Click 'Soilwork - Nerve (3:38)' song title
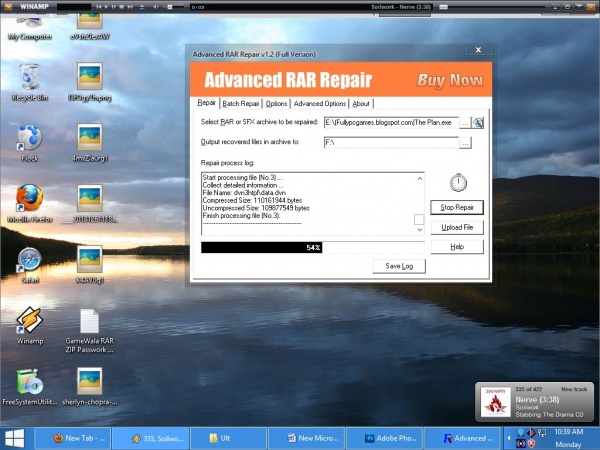Viewport: 600px width, 450px height. coord(401,7)
